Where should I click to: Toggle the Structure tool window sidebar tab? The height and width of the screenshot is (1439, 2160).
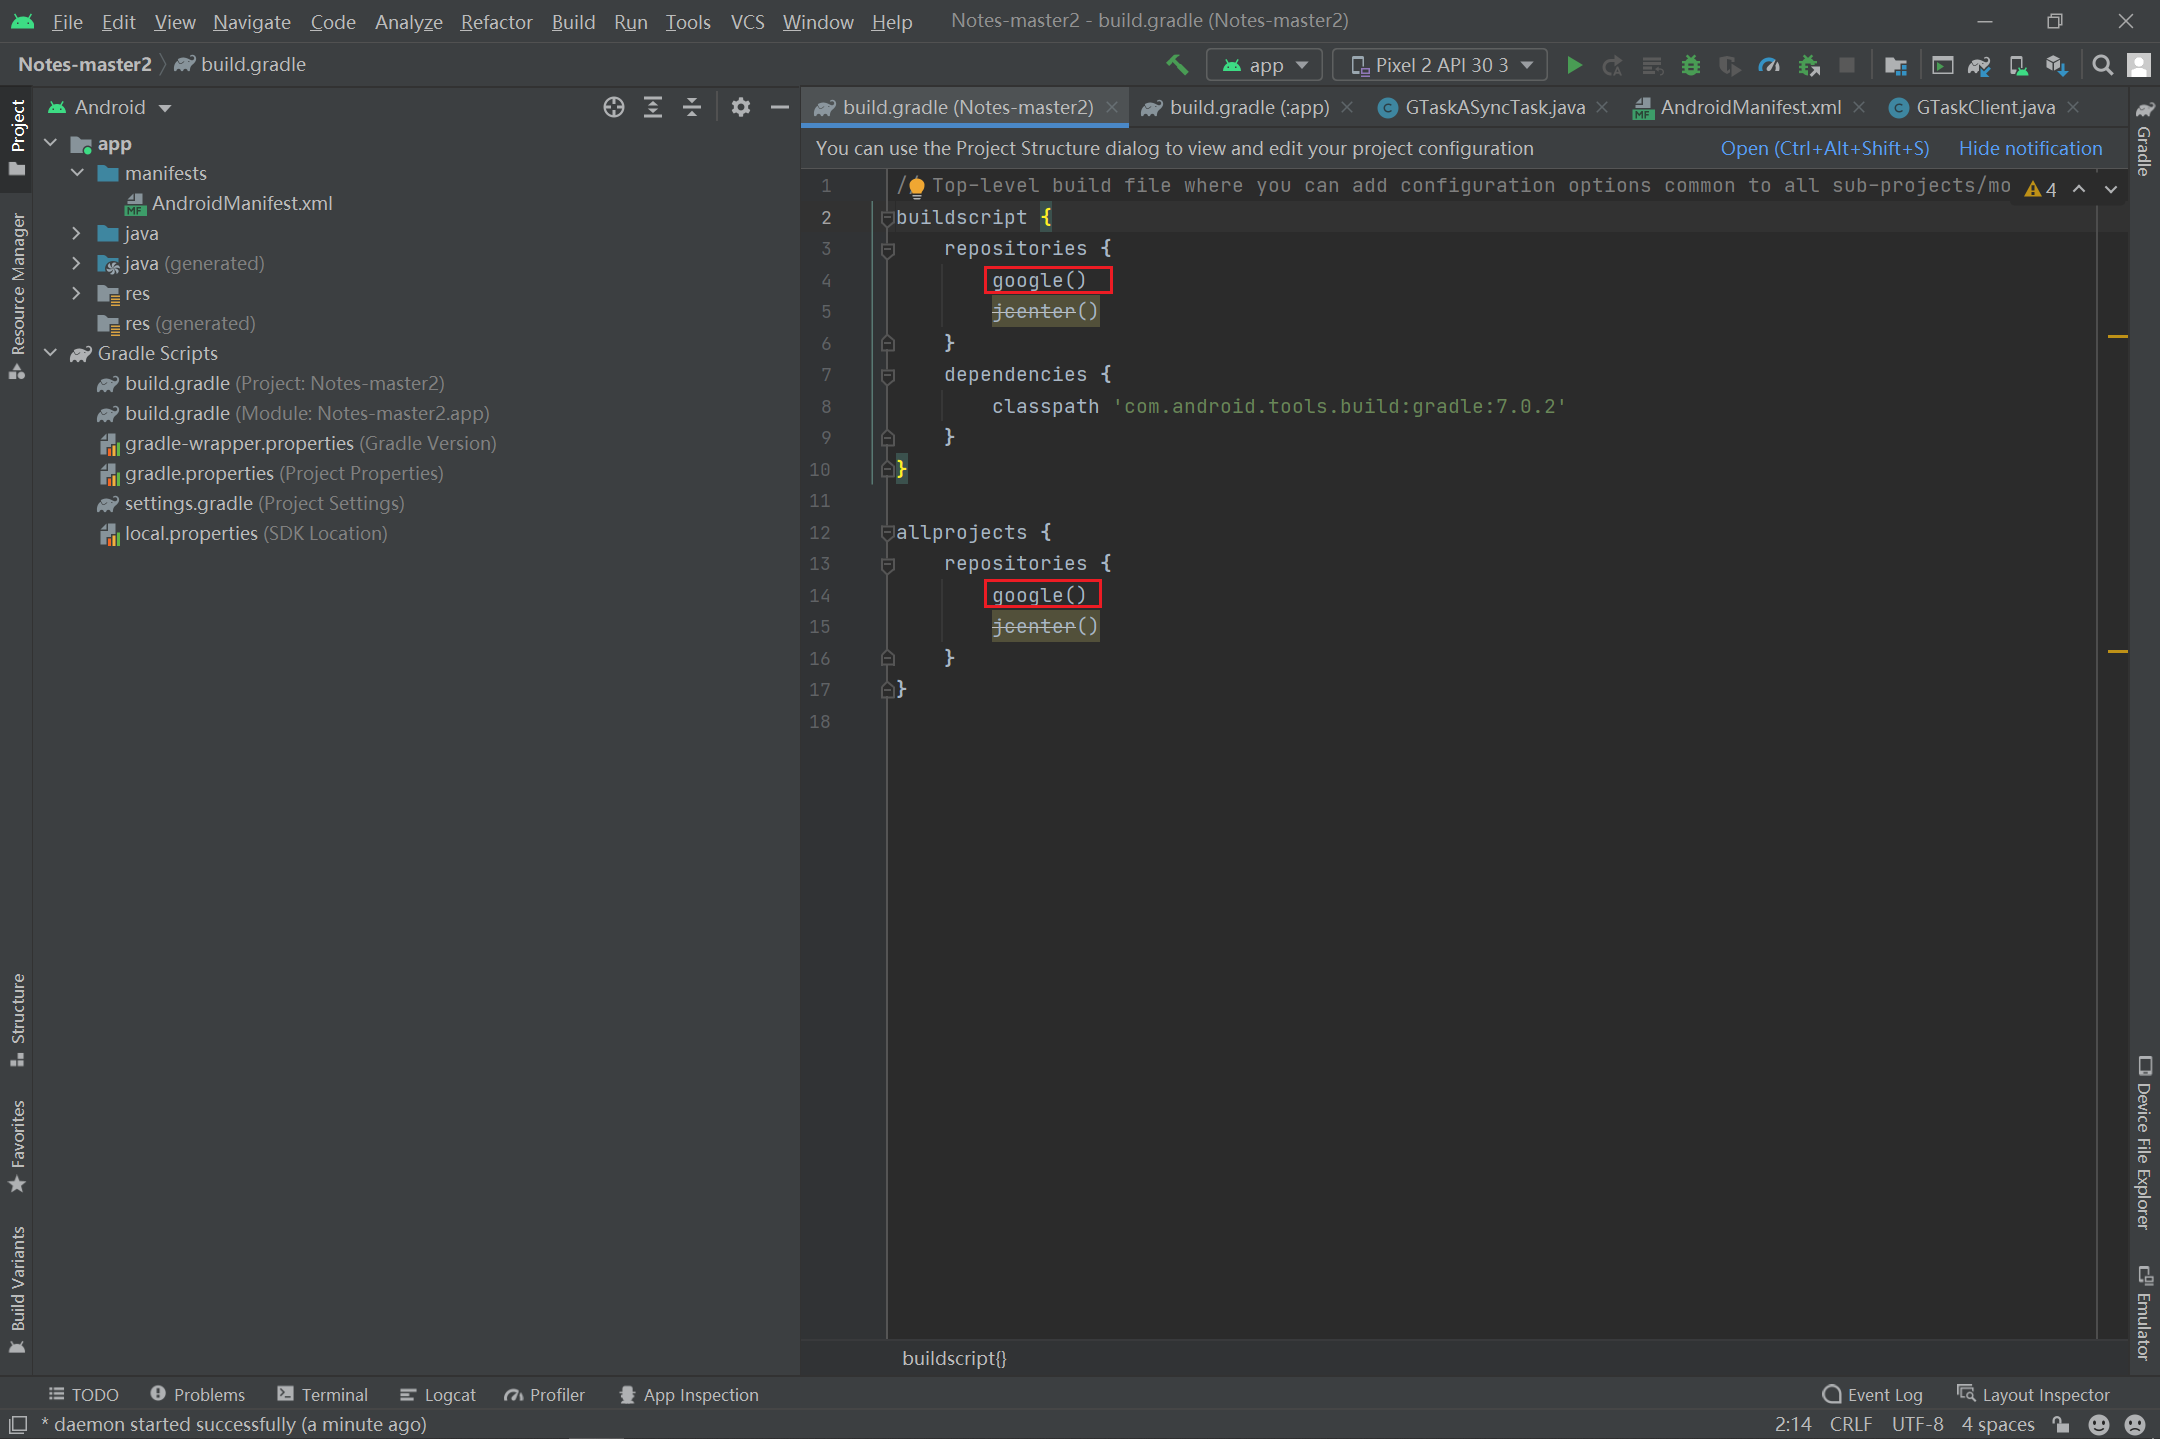tap(17, 1020)
